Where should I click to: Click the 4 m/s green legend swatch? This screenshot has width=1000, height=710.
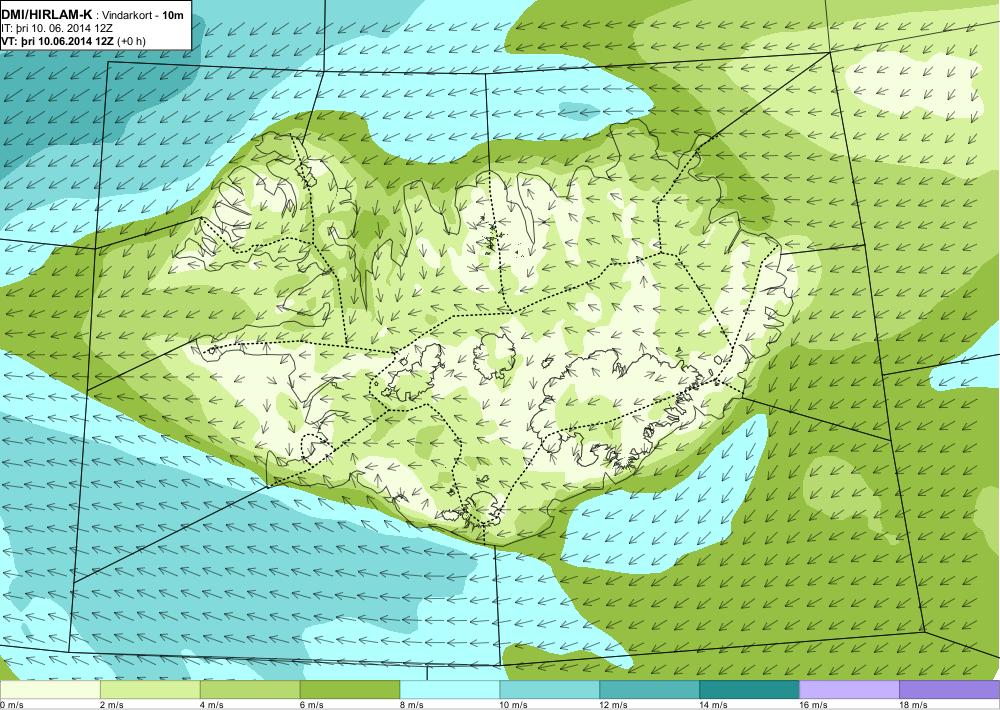(250, 690)
